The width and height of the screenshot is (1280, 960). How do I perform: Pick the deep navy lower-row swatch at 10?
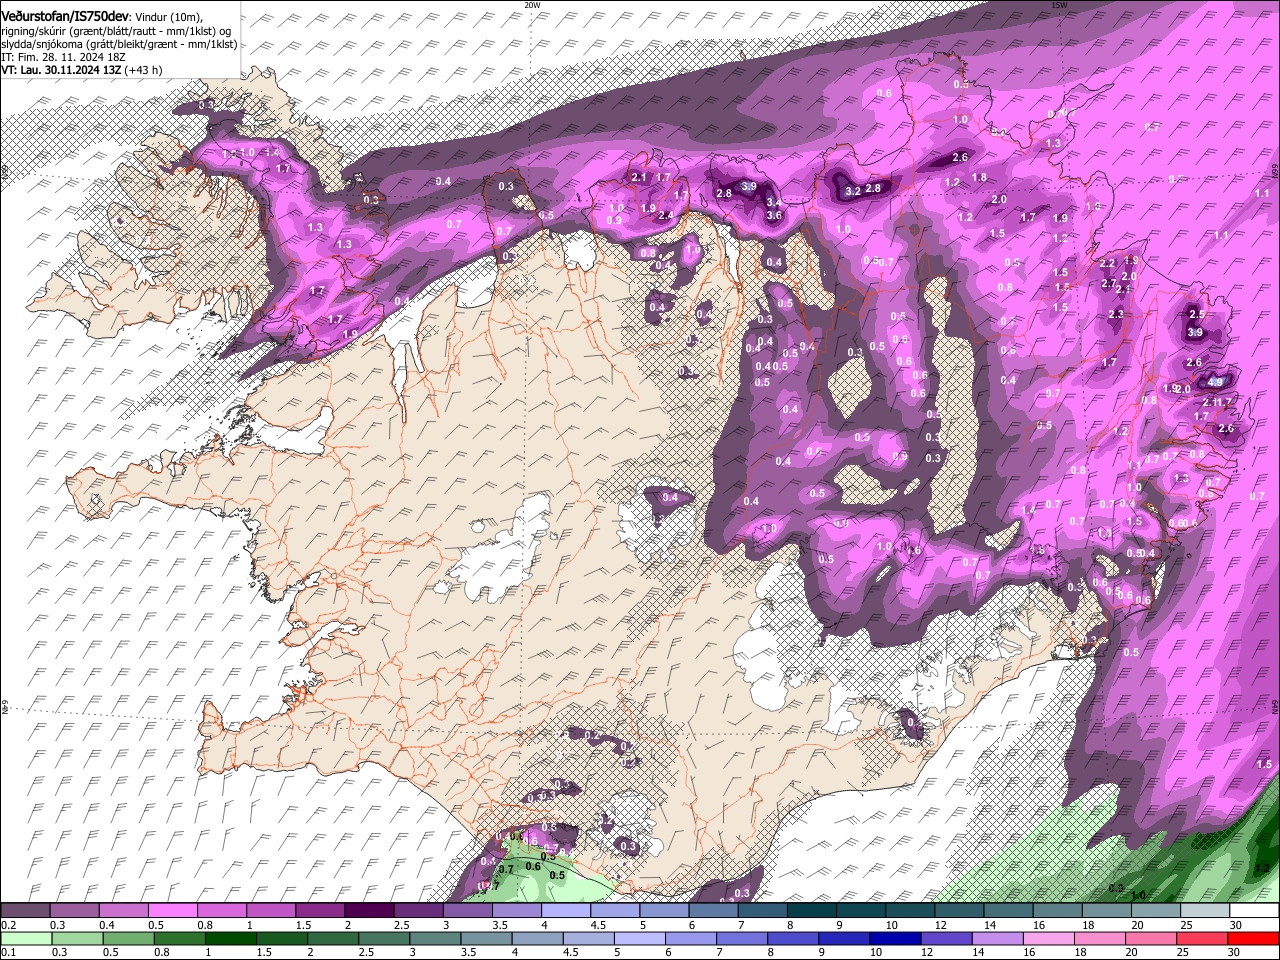coord(895,939)
